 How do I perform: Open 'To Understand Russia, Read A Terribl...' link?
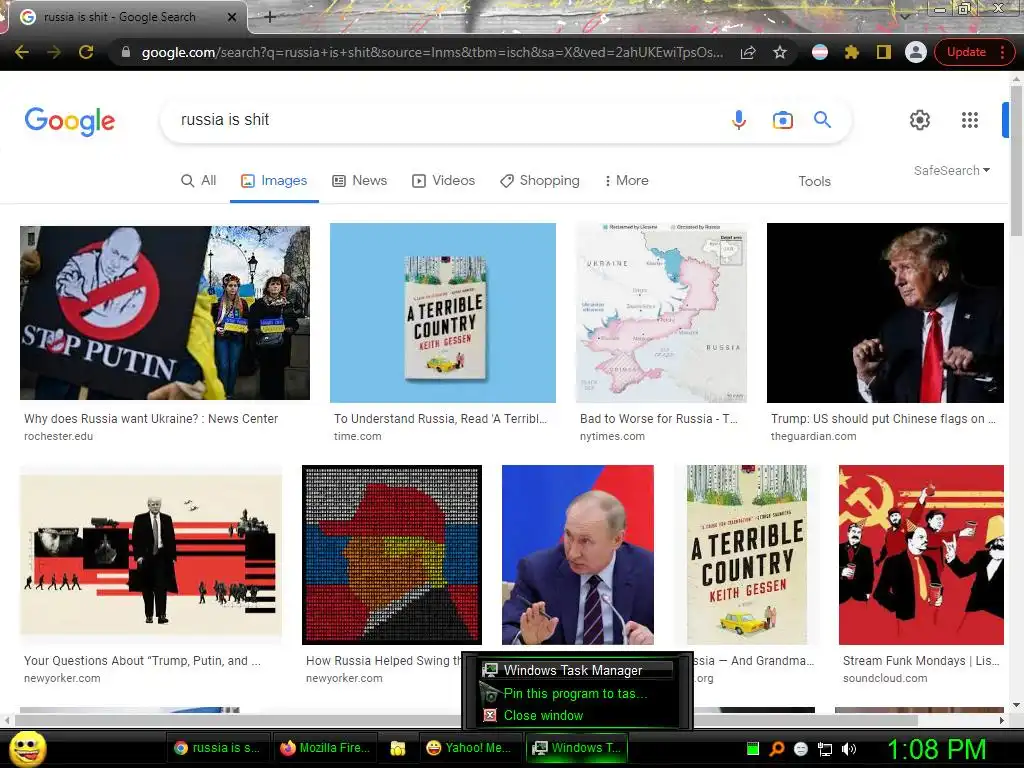point(440,419)
